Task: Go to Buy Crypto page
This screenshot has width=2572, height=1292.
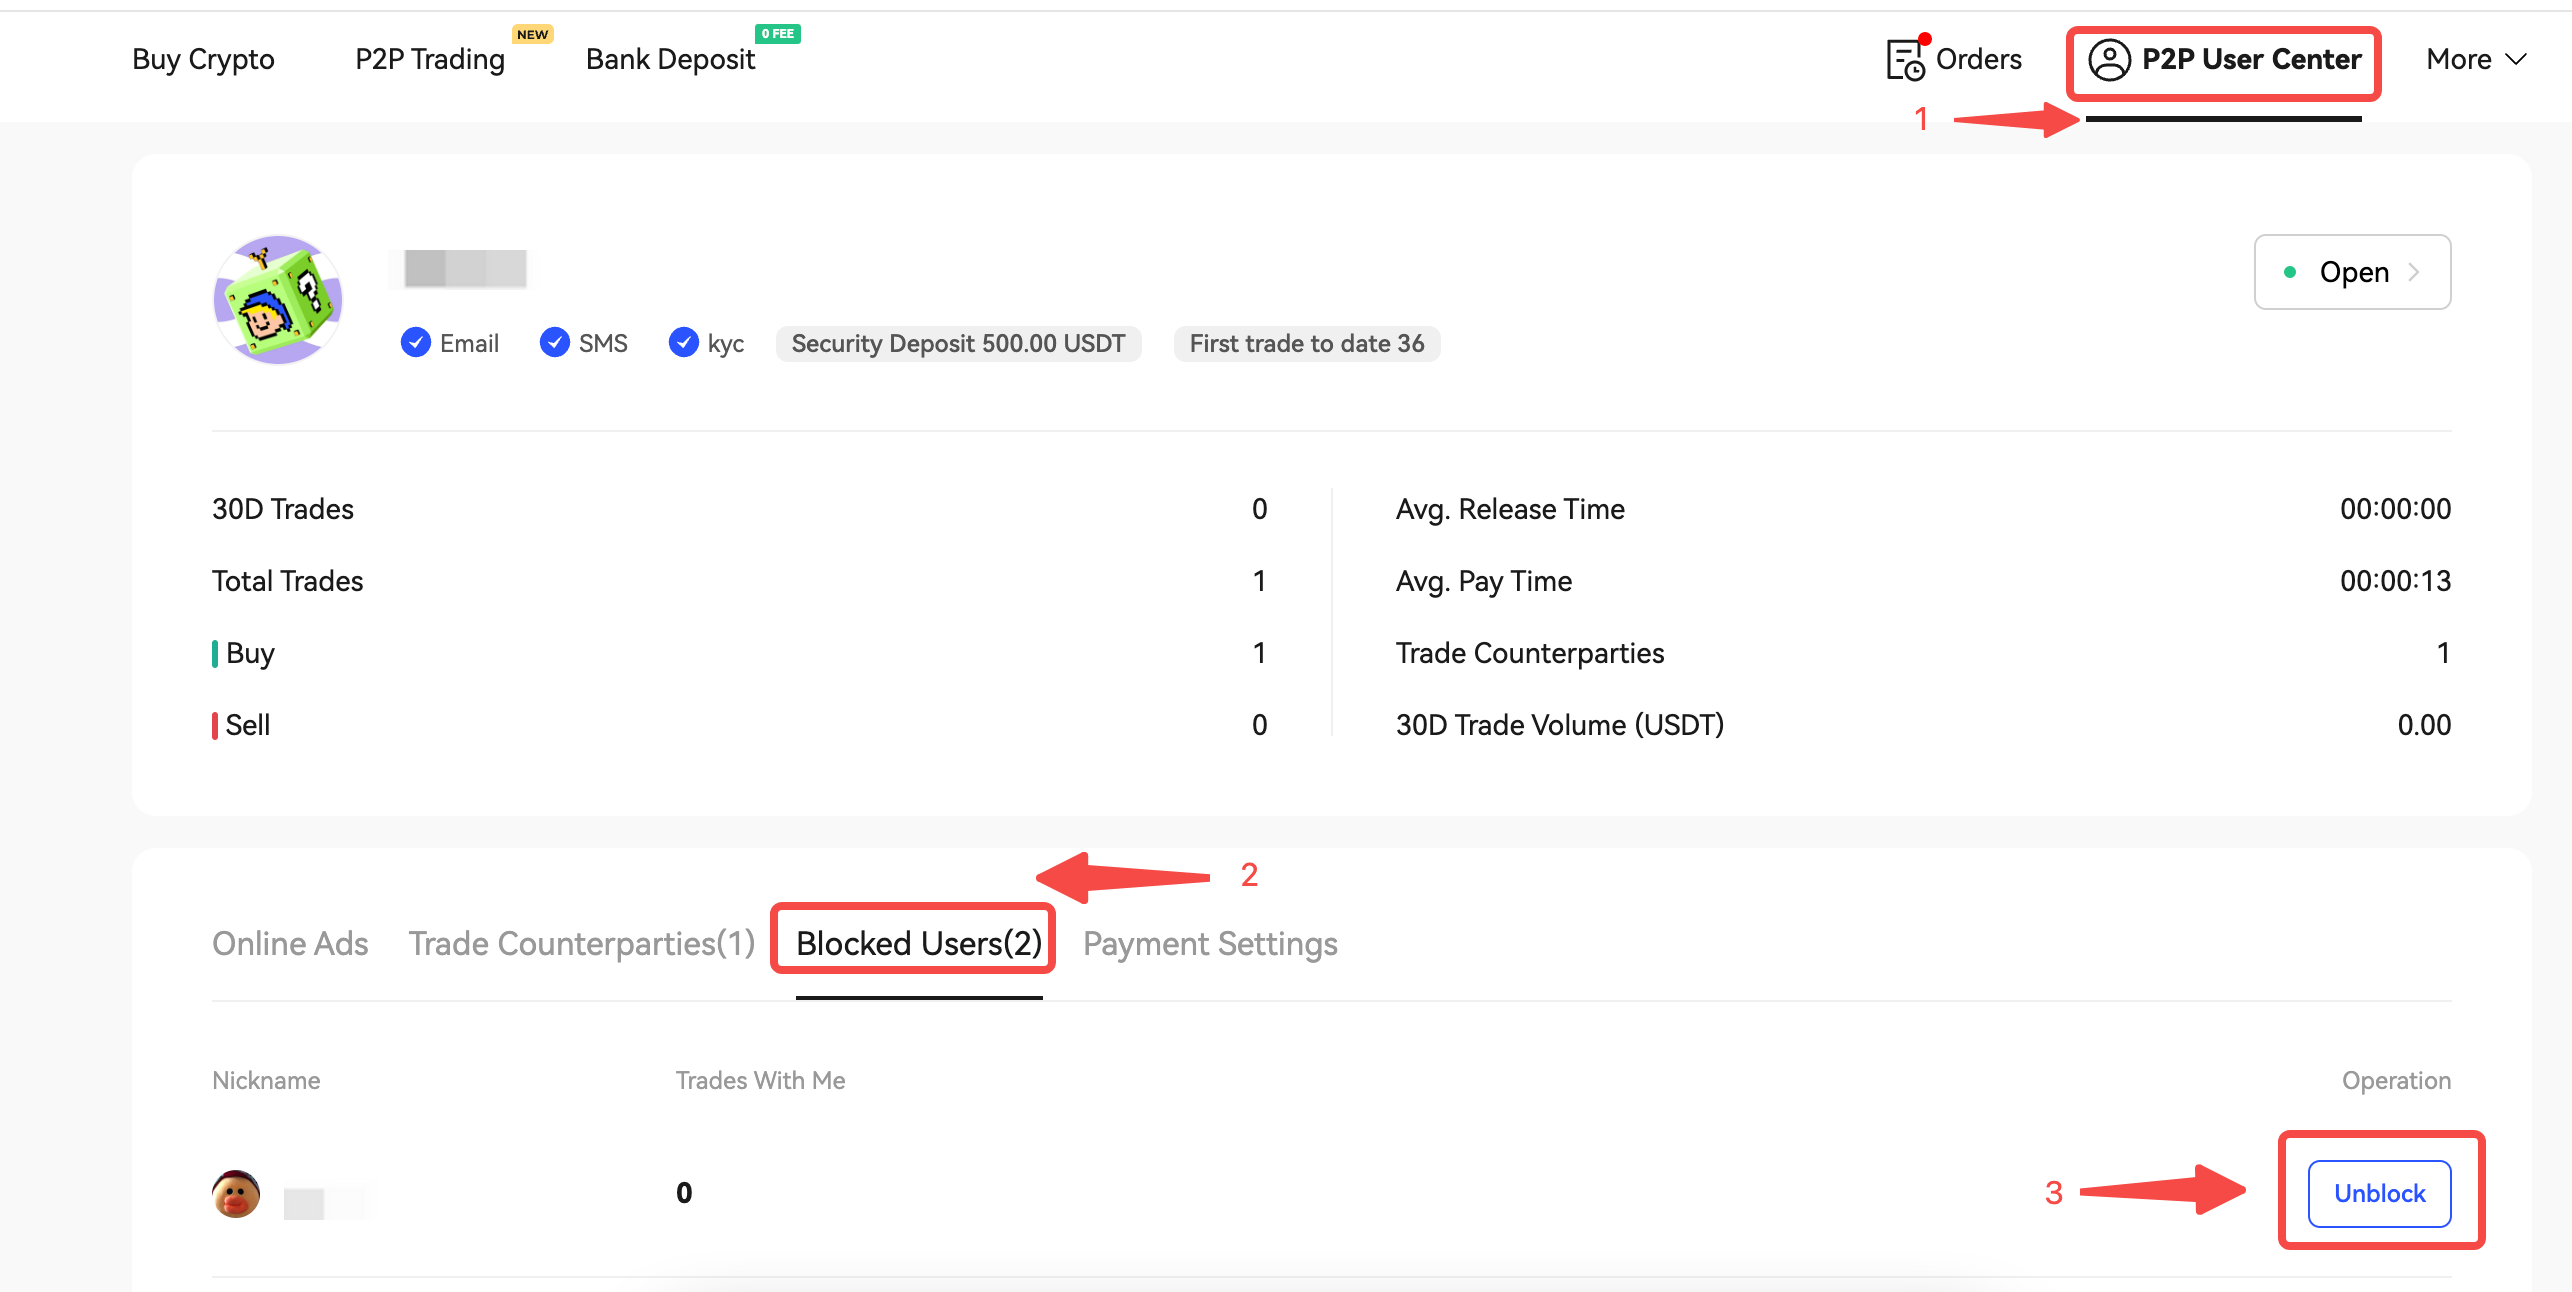Action: click(x=203, y=60)
